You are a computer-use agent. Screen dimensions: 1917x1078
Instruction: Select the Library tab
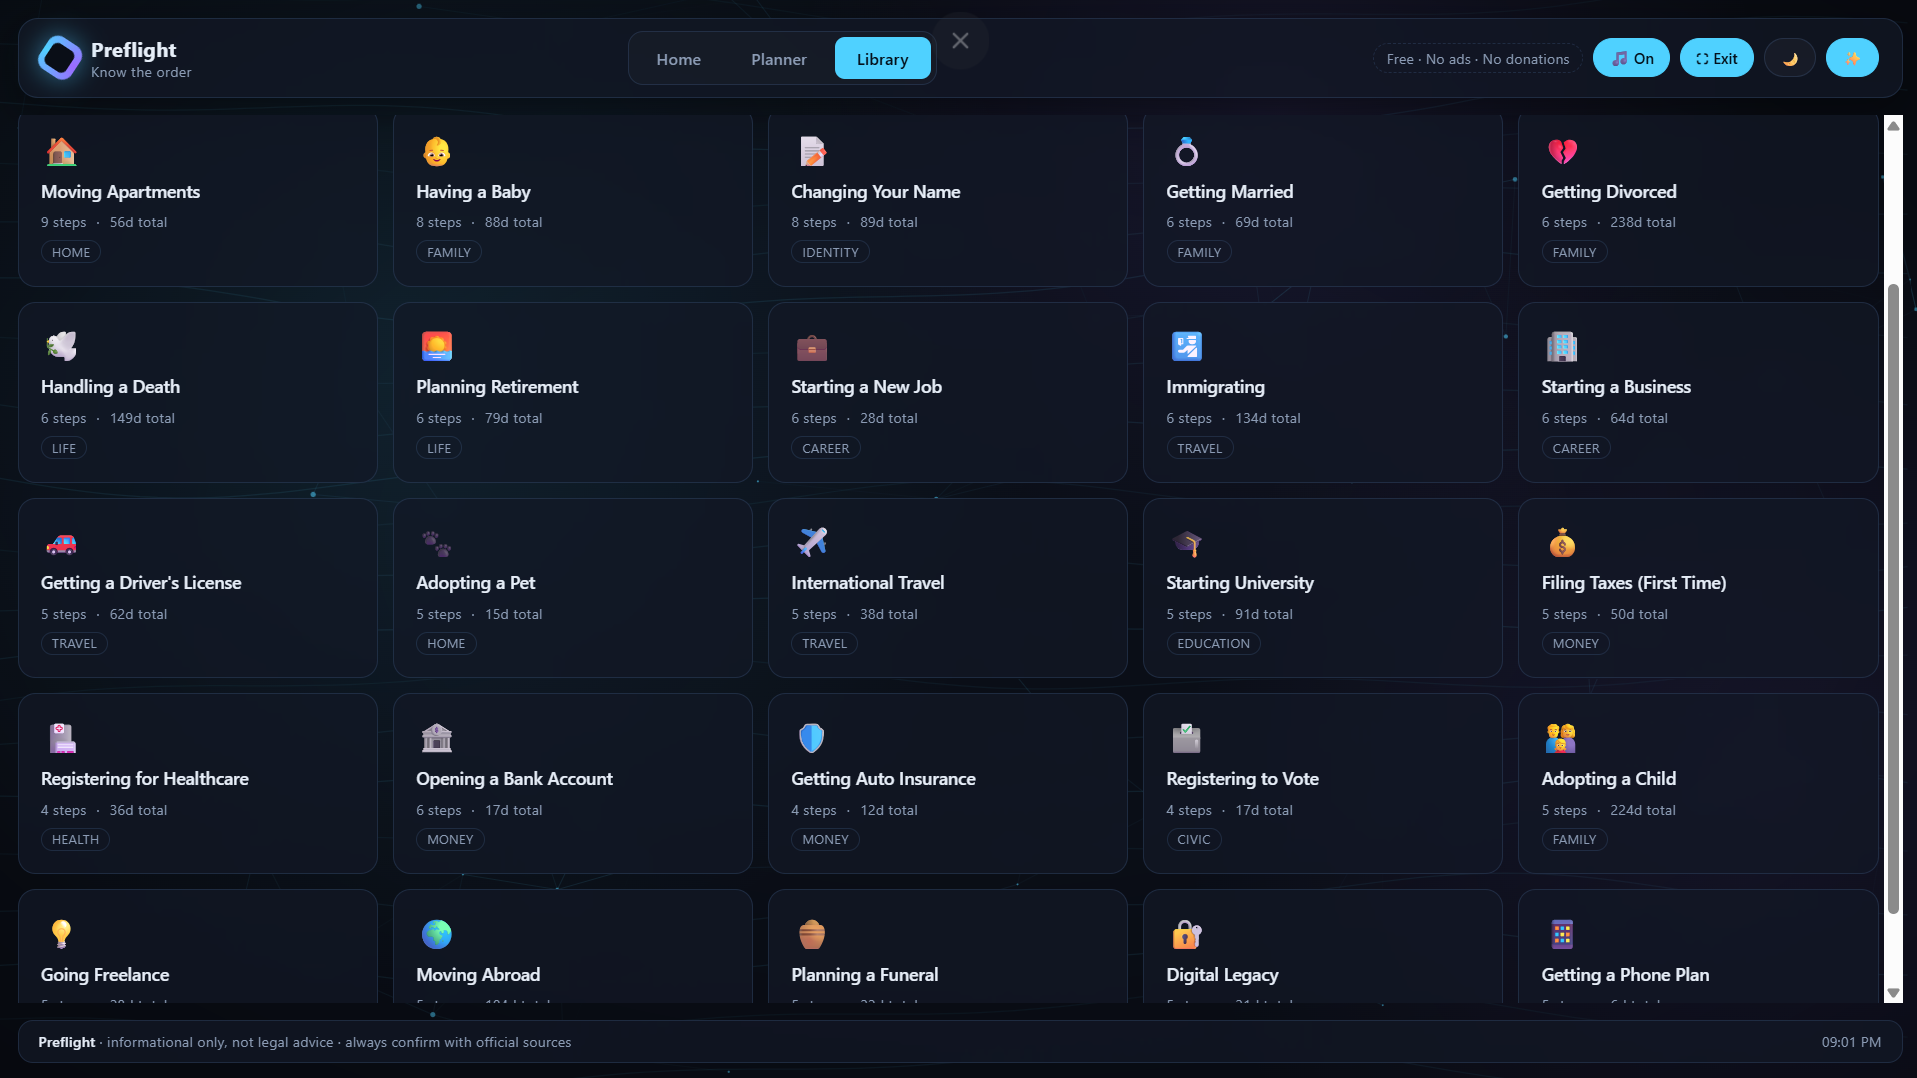point(883,59)
